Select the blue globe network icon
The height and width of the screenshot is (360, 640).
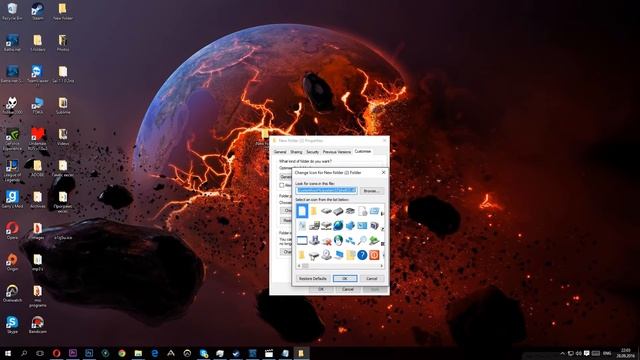[338, 226]
